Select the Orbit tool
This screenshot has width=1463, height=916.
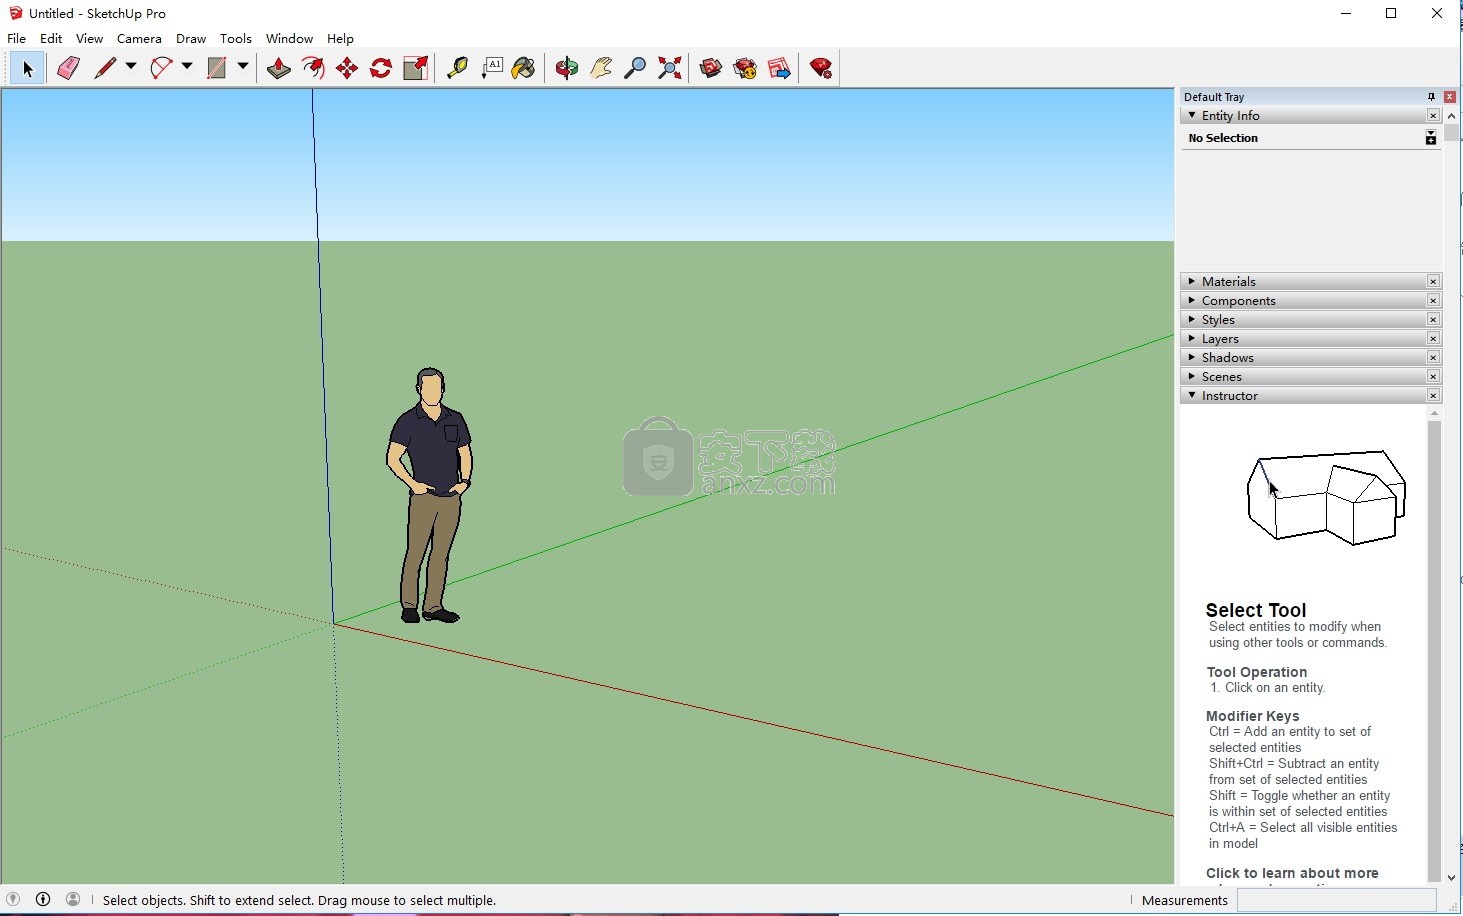567,68
